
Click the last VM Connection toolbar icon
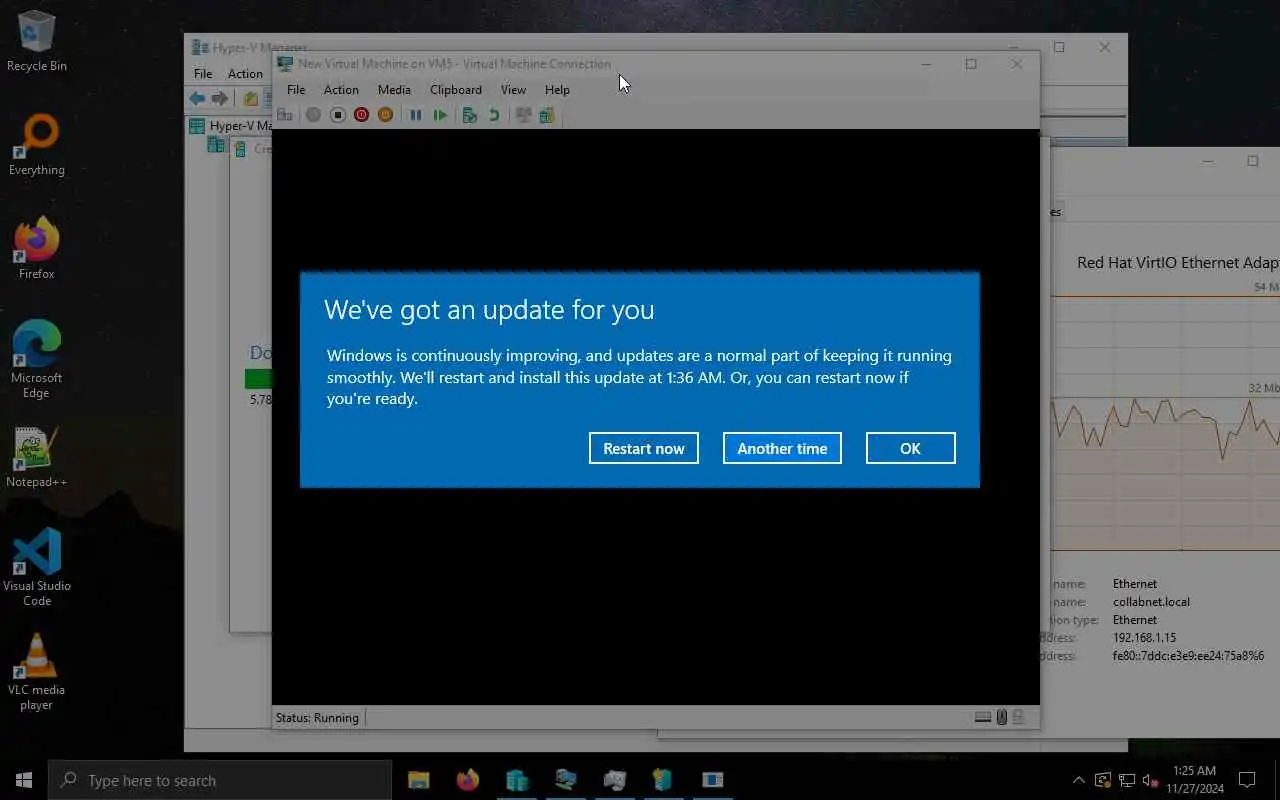coord(547,115)
